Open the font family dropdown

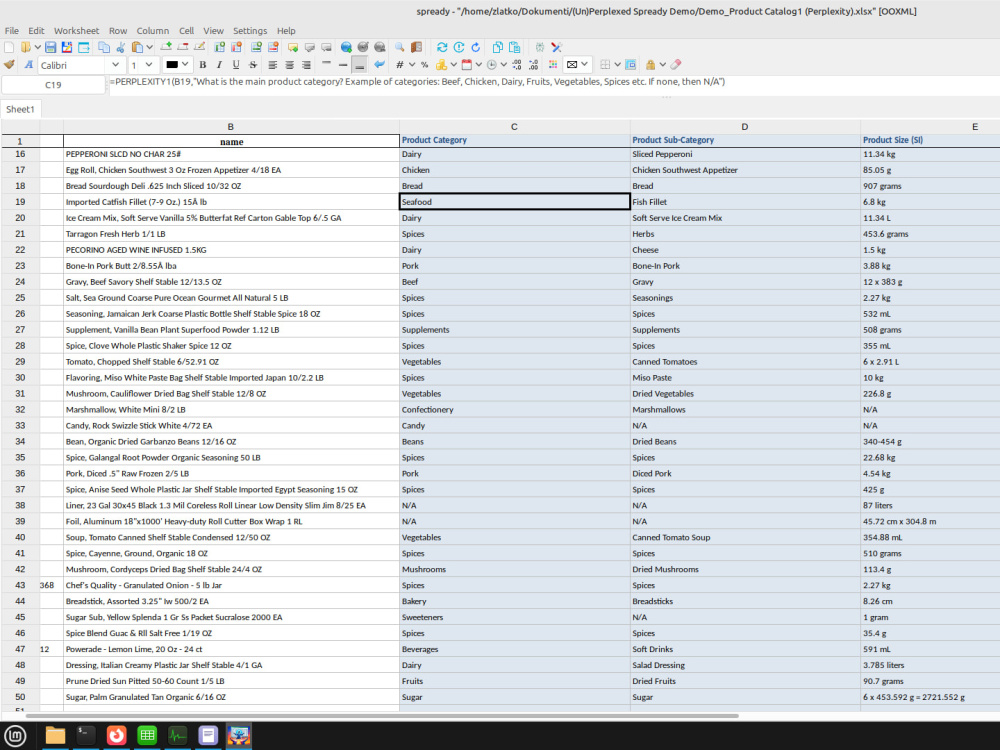[x=115, y=65]
